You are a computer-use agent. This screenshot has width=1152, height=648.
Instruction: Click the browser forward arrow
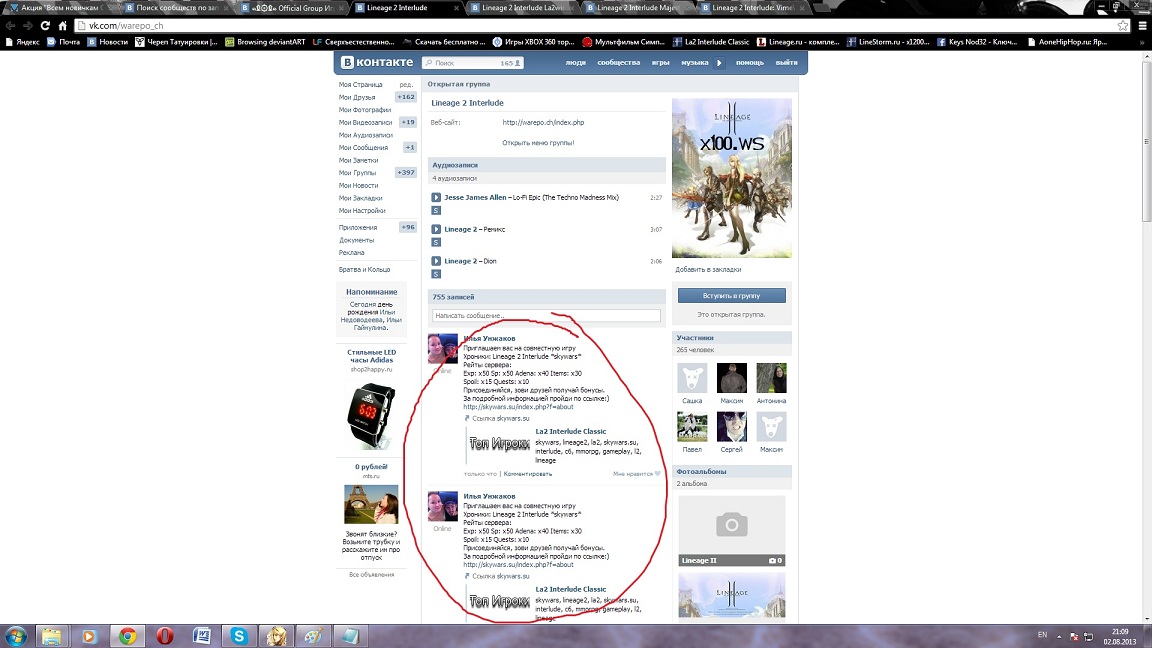point(27,25)
